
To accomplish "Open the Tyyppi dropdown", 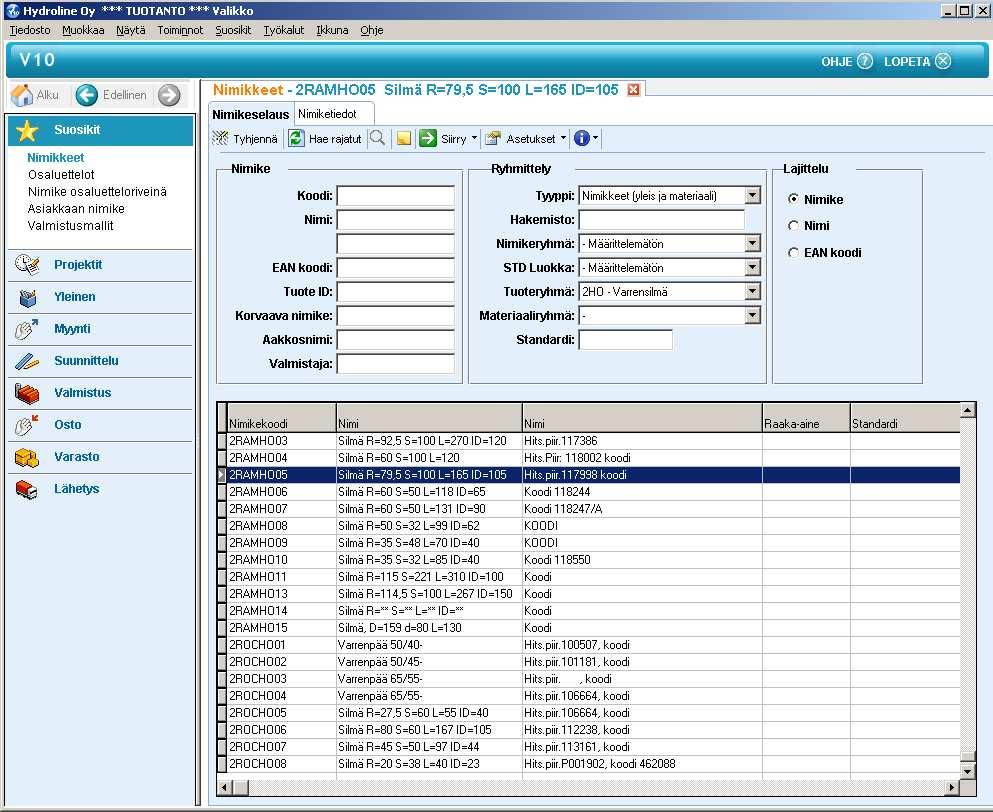I will 752,196.
